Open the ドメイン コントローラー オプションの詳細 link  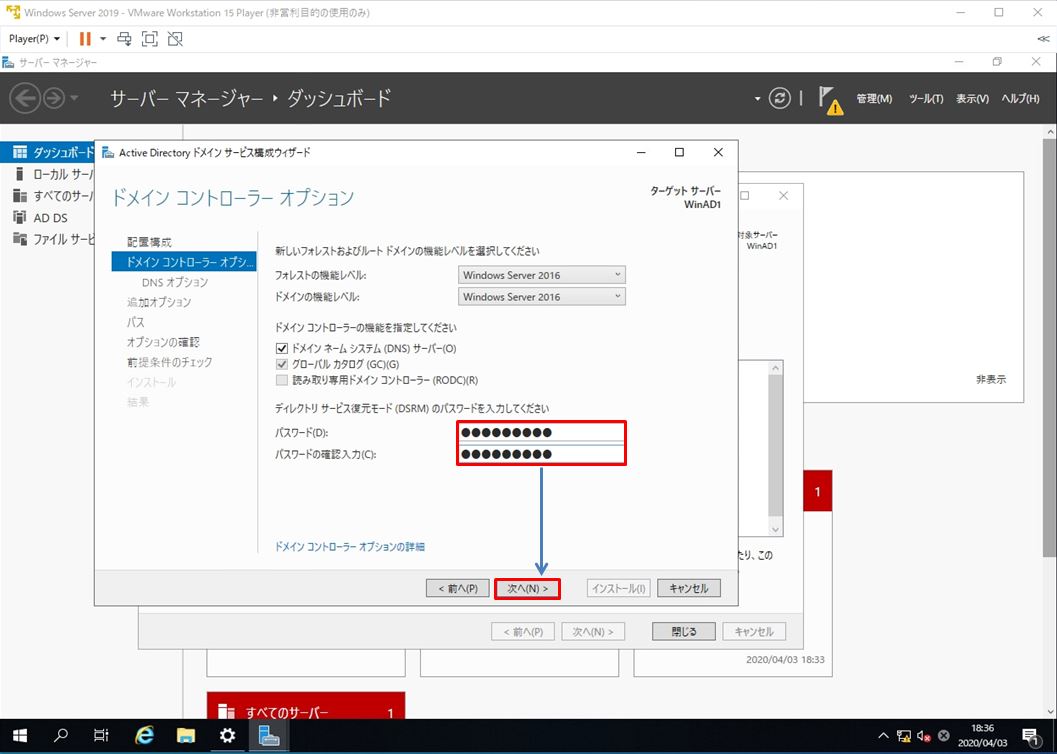coord(350,546)
